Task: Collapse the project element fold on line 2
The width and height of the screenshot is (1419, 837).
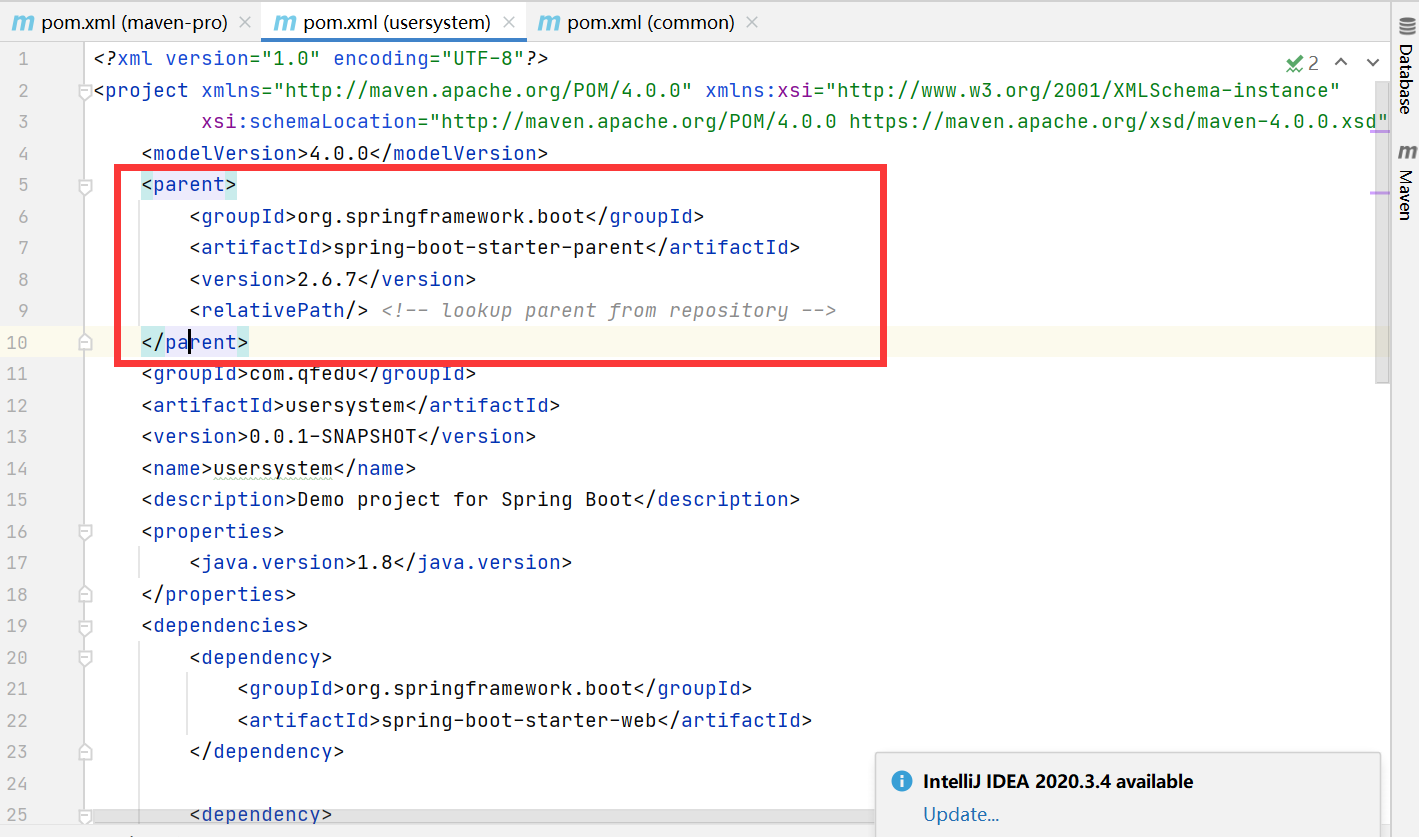Action: [85, 92]
